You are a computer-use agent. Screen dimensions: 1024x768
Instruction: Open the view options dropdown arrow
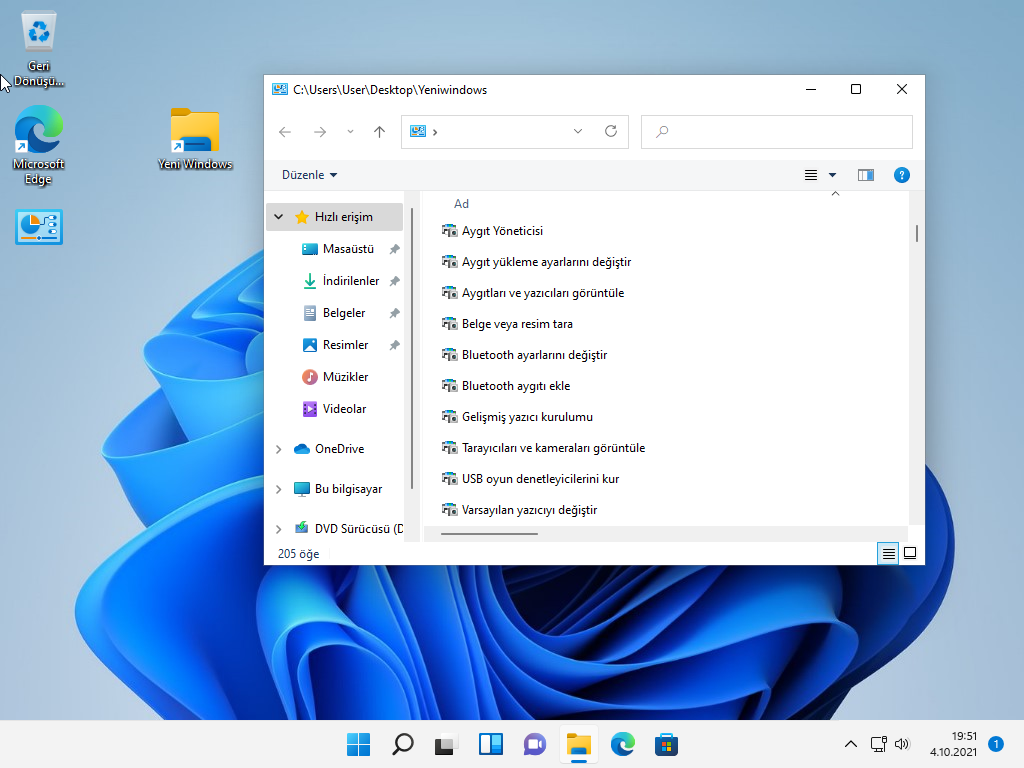(833, 175)
